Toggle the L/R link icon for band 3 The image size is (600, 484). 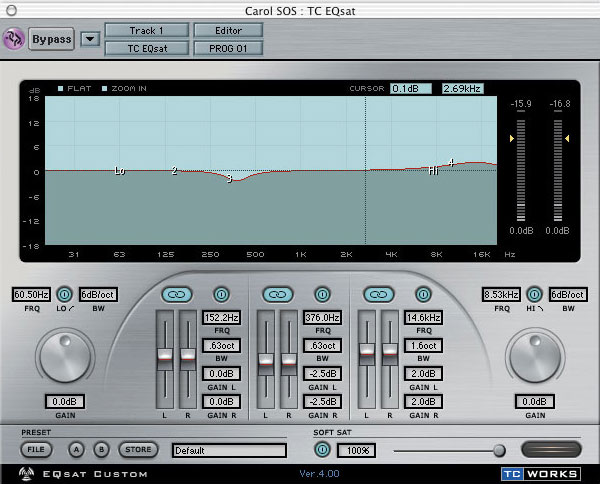(x=278, y=294)
